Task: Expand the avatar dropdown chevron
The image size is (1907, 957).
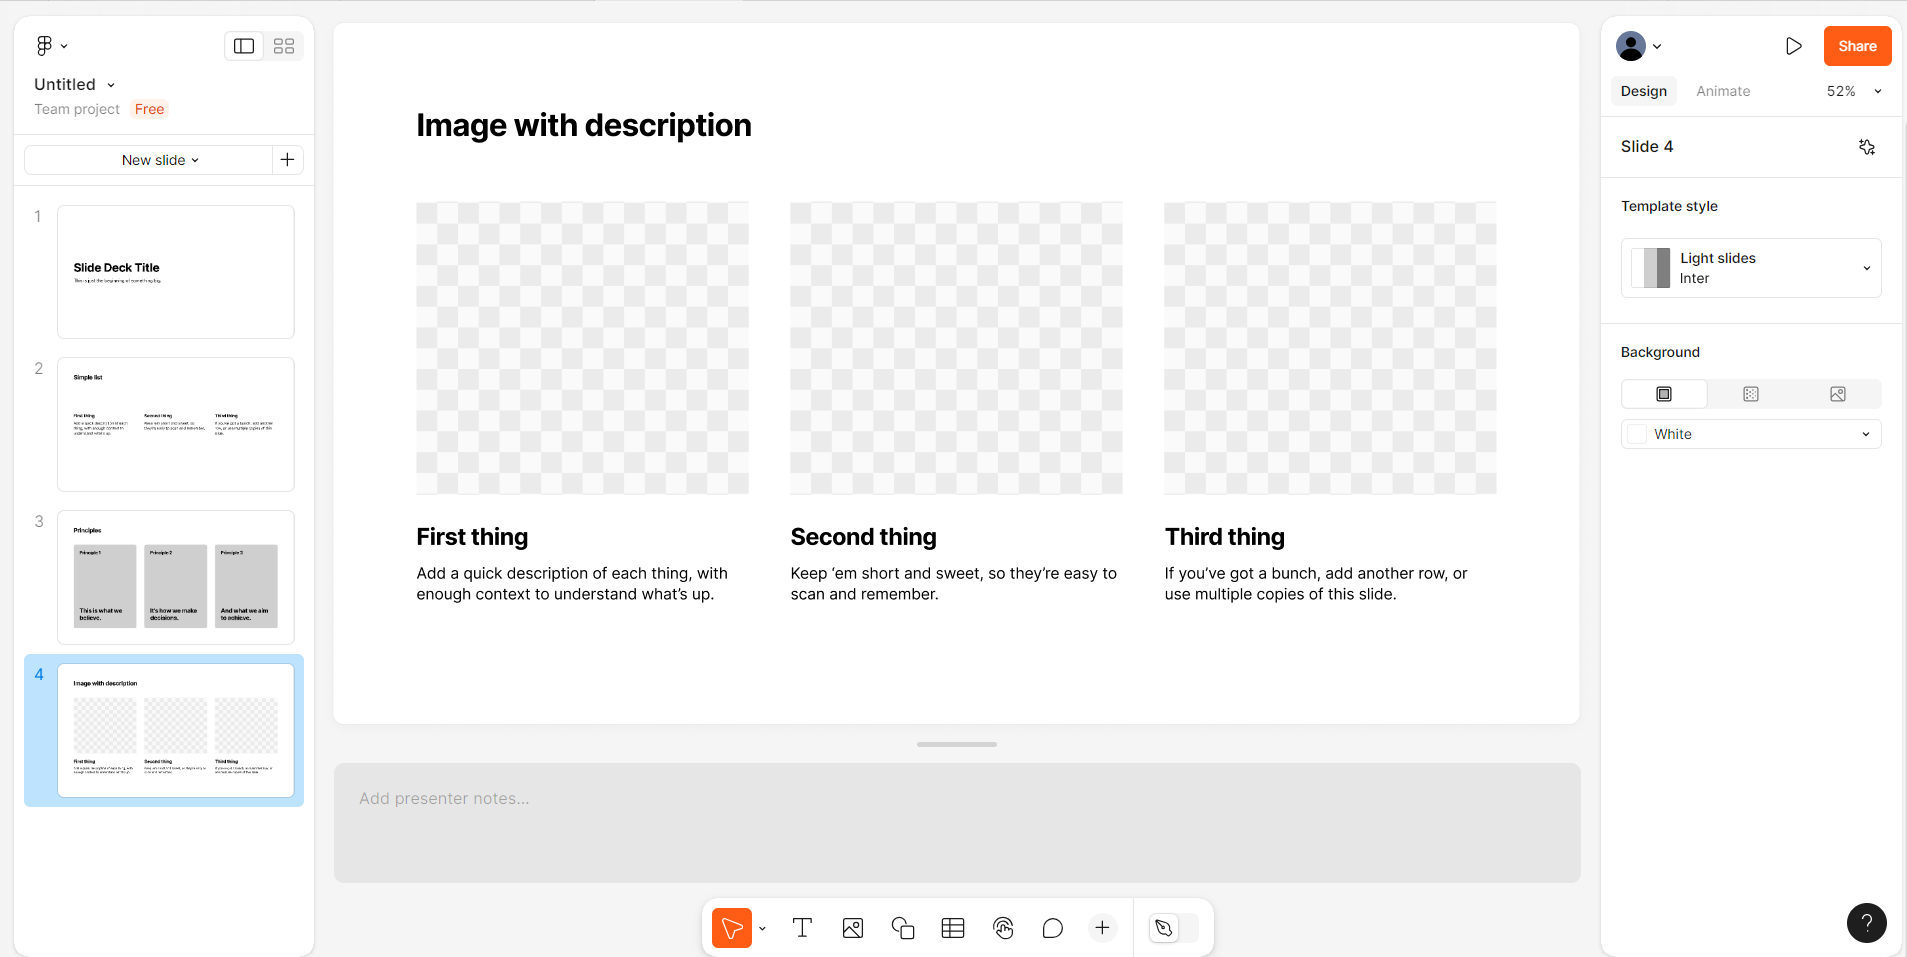Action: (1657, 46)
